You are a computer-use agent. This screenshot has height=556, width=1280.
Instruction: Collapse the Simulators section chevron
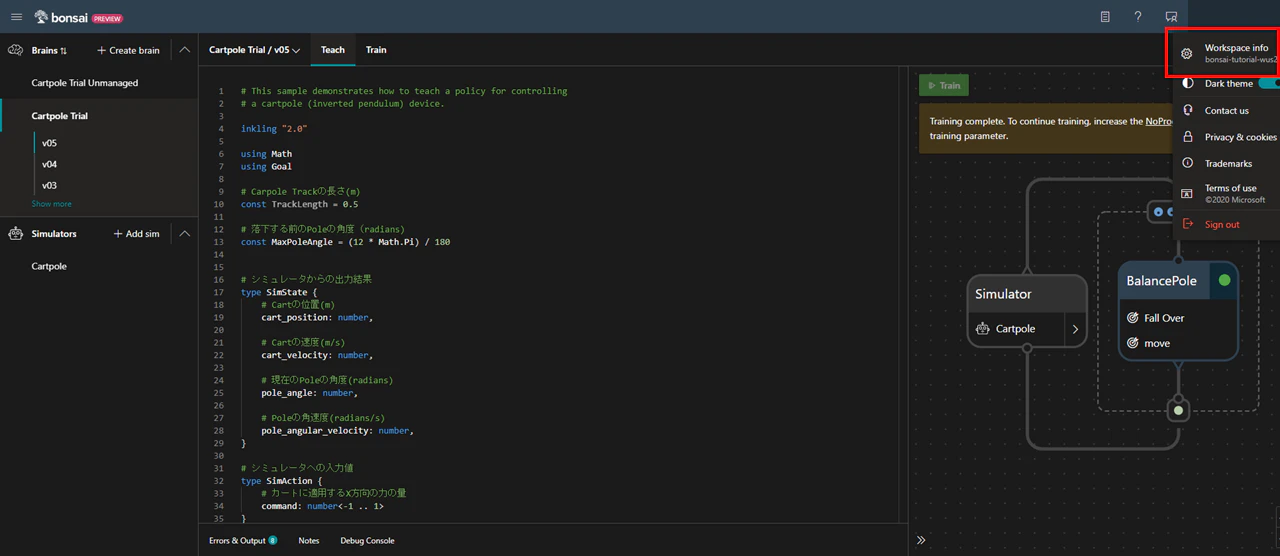tap(185, 234)
